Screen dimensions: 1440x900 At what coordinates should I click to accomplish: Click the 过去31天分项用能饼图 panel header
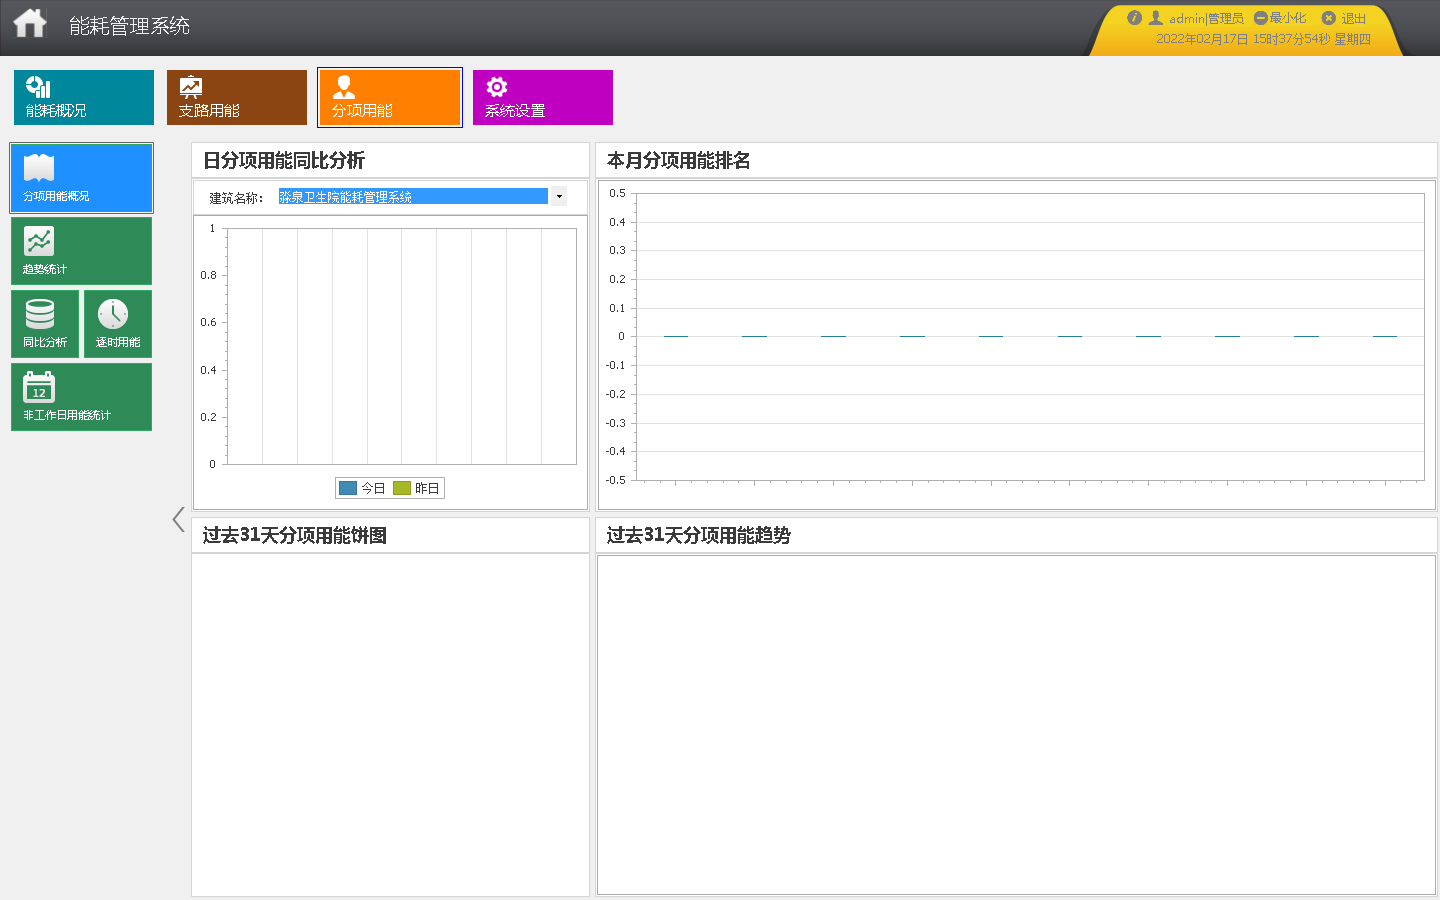390,535
